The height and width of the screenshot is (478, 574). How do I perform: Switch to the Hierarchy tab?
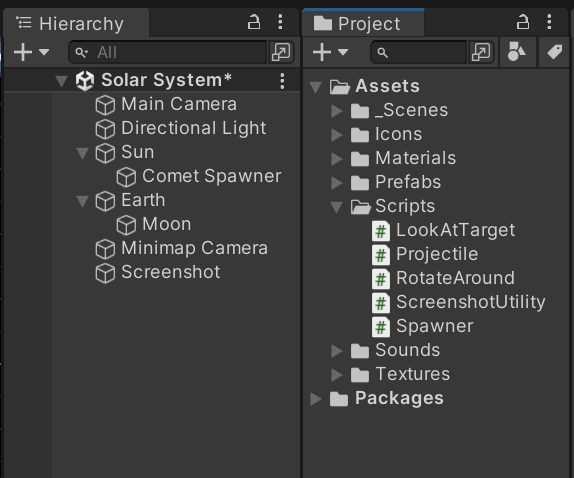point(76,23)
